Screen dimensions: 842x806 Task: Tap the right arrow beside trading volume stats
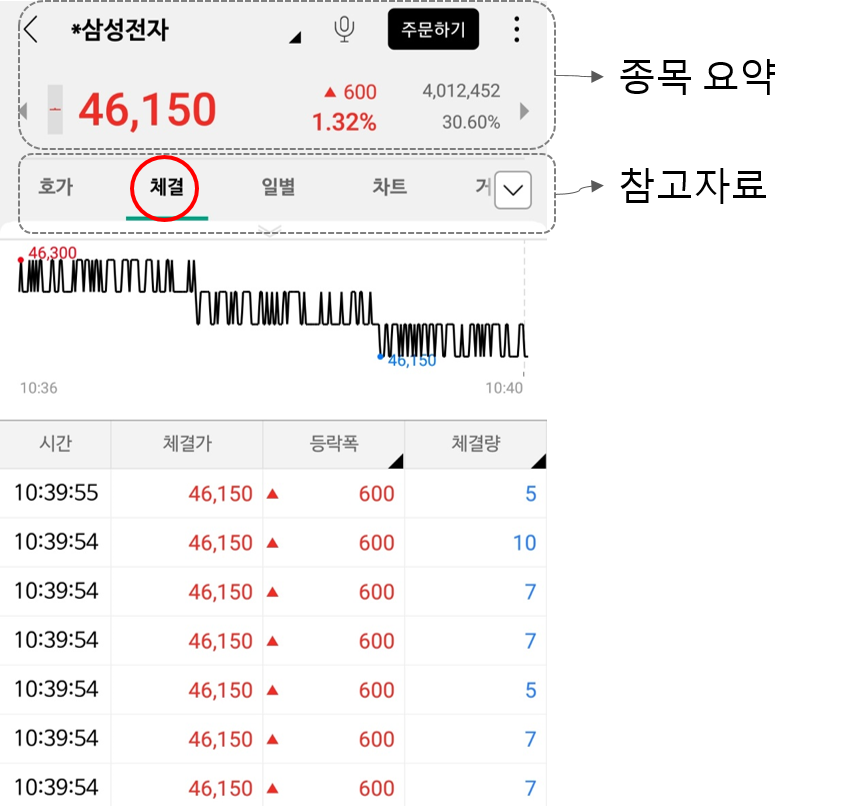point(524,110)
